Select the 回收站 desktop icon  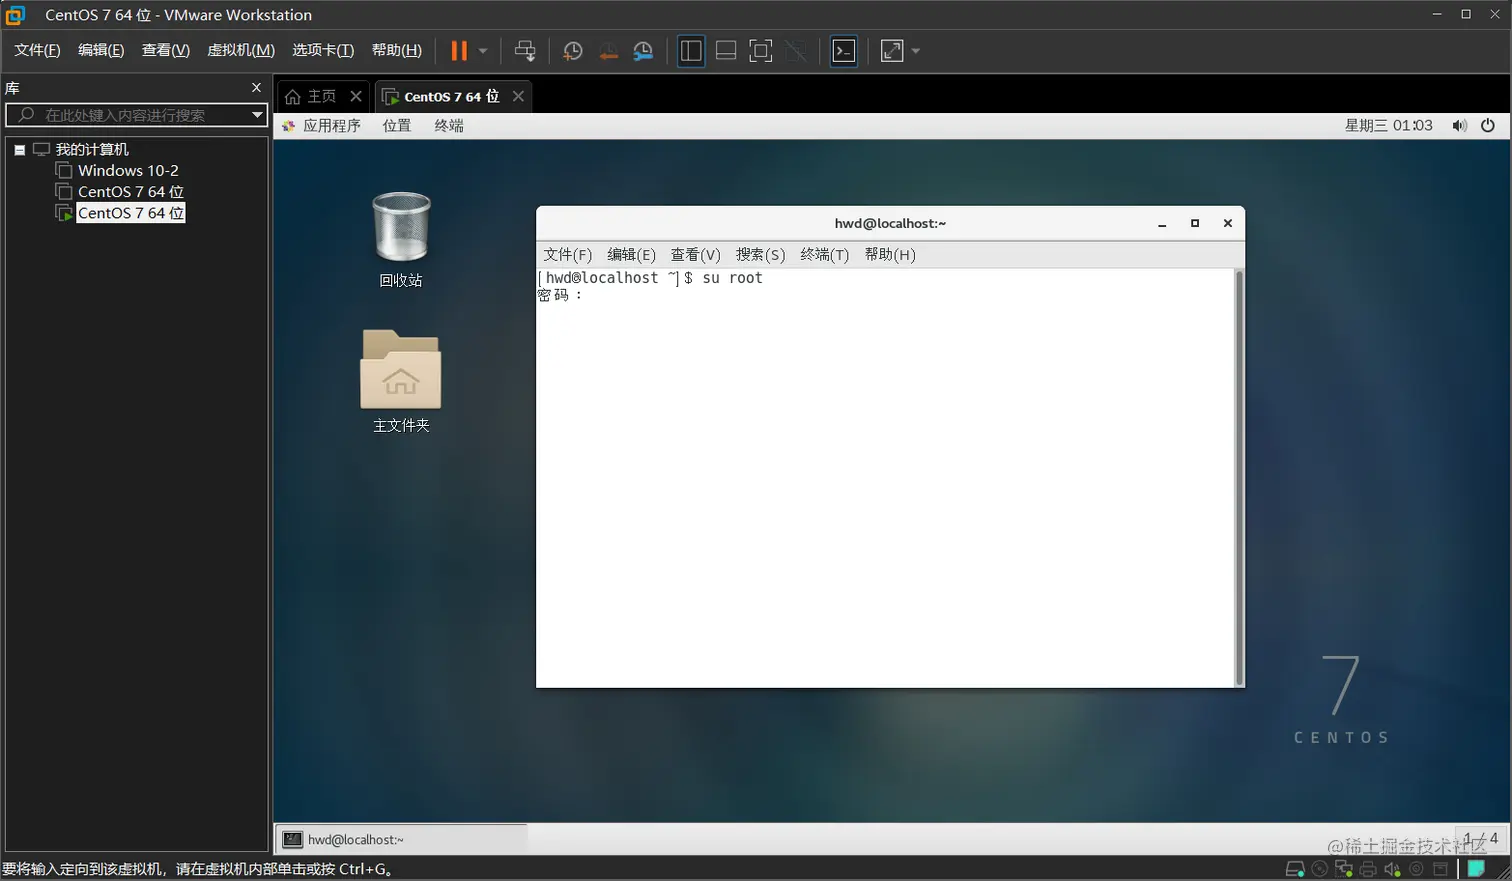[x=401, y=240]
